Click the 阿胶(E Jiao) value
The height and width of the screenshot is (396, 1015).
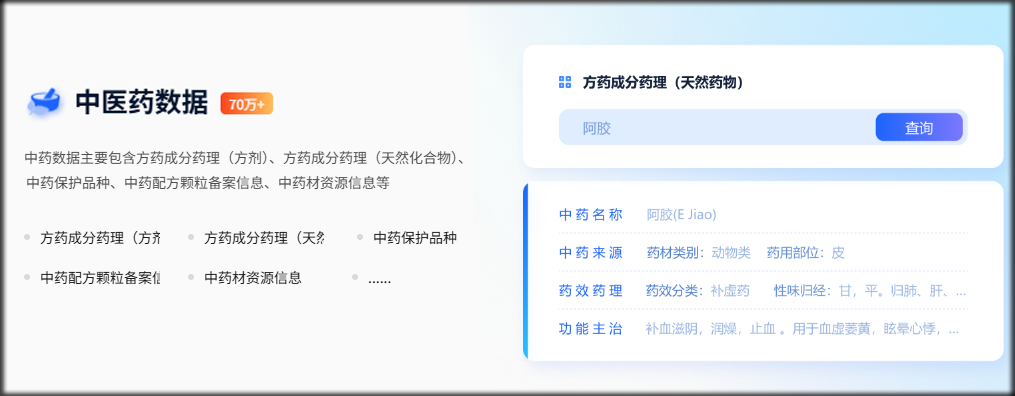click(x=682, y=215)
